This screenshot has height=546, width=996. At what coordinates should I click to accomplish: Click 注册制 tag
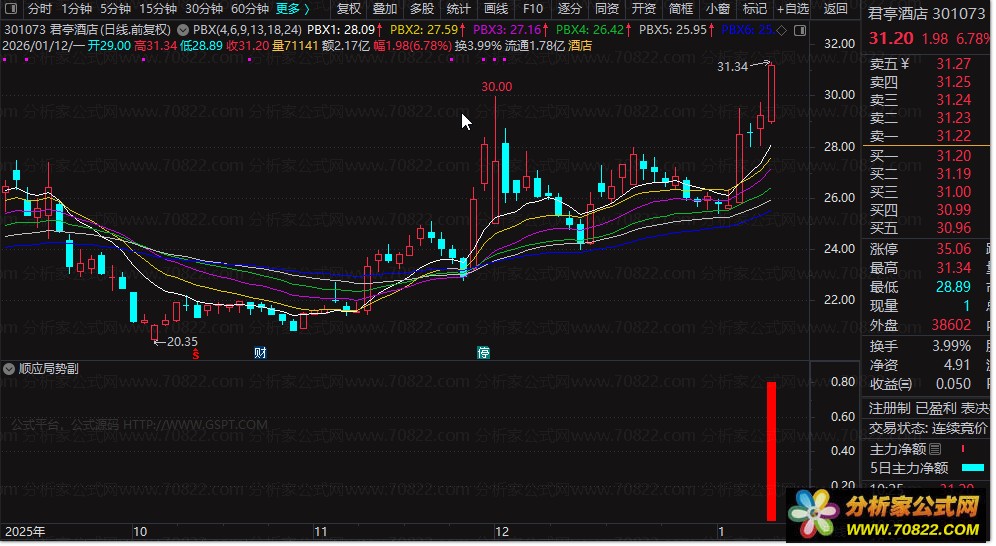coord(889,408)
